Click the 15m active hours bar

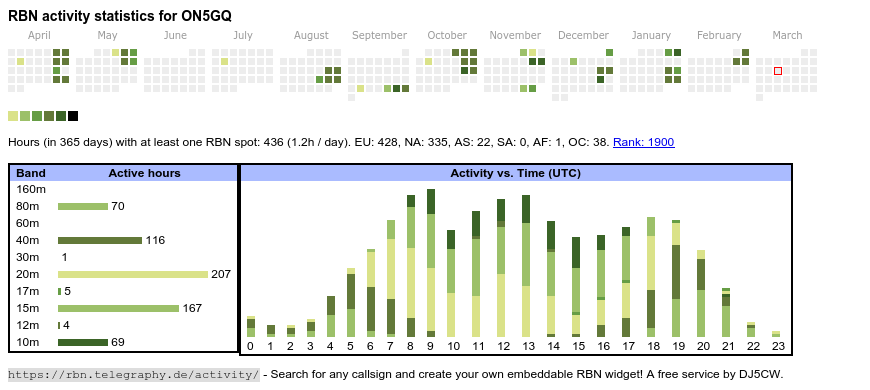click(x=118, y=308)
